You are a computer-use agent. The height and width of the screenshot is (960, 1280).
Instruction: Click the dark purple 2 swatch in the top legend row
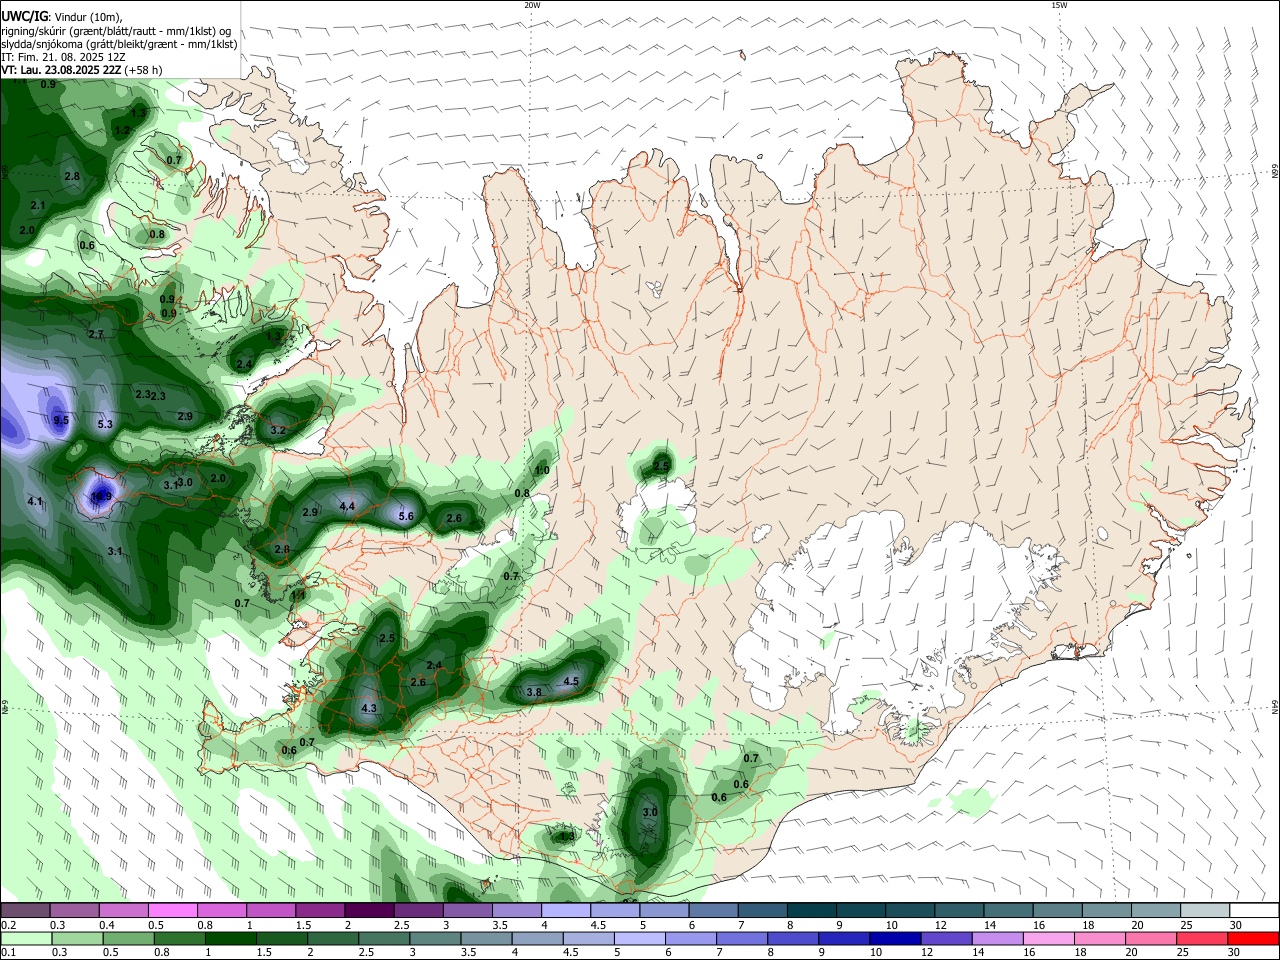pyautogui.click(x=369, y=911)
